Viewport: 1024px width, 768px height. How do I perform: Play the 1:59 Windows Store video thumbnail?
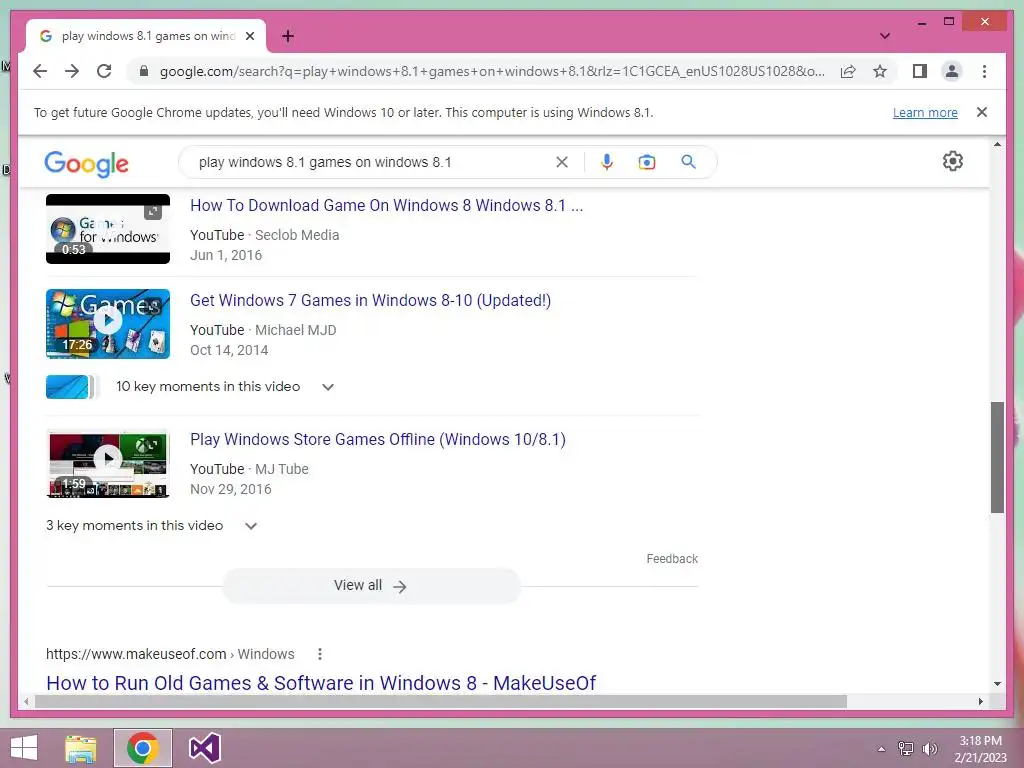pos(108,463)
